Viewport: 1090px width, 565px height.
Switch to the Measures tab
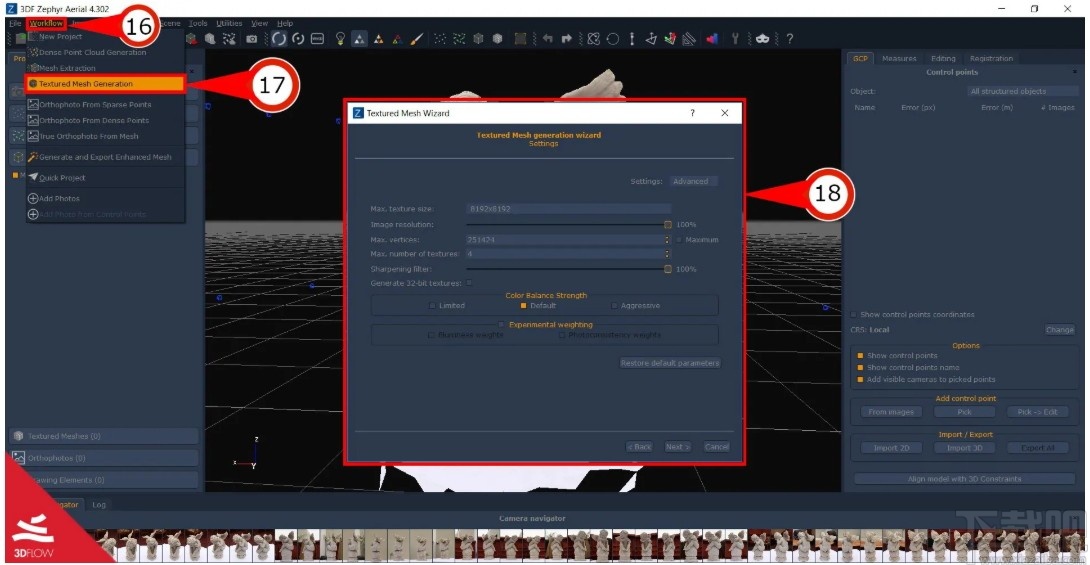899,58
